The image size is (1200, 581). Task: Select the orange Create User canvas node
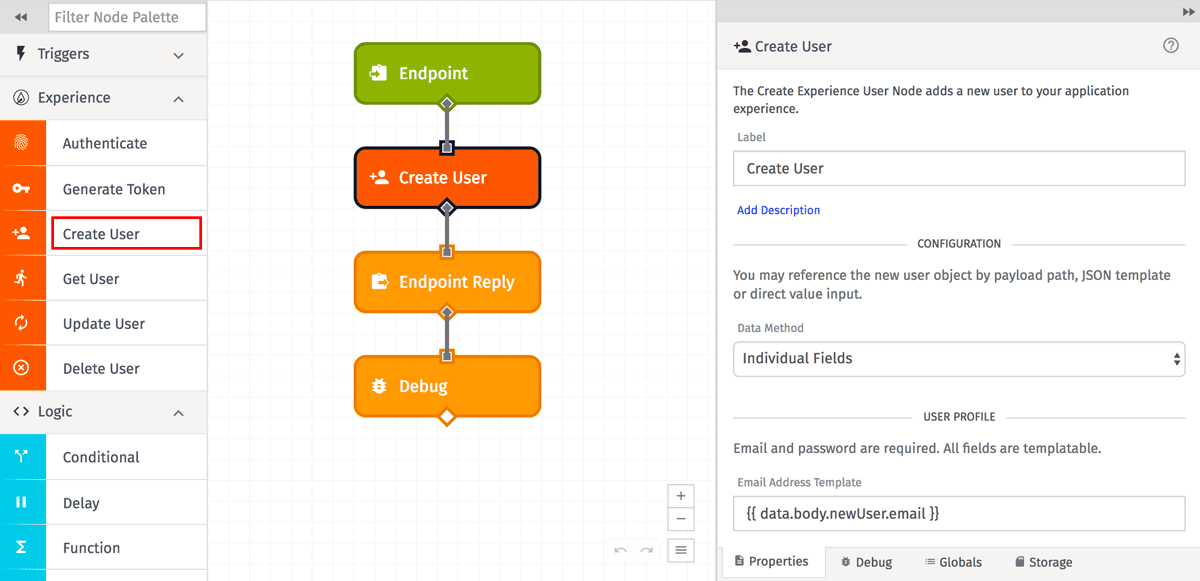(x=447, y=178)
